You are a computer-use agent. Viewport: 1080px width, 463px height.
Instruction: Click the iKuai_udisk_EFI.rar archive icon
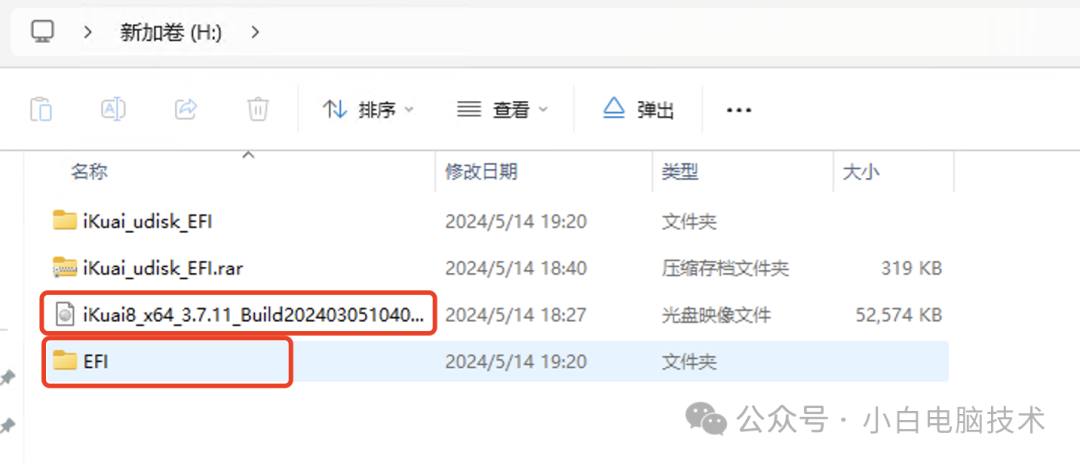click(x=65, y=267)
